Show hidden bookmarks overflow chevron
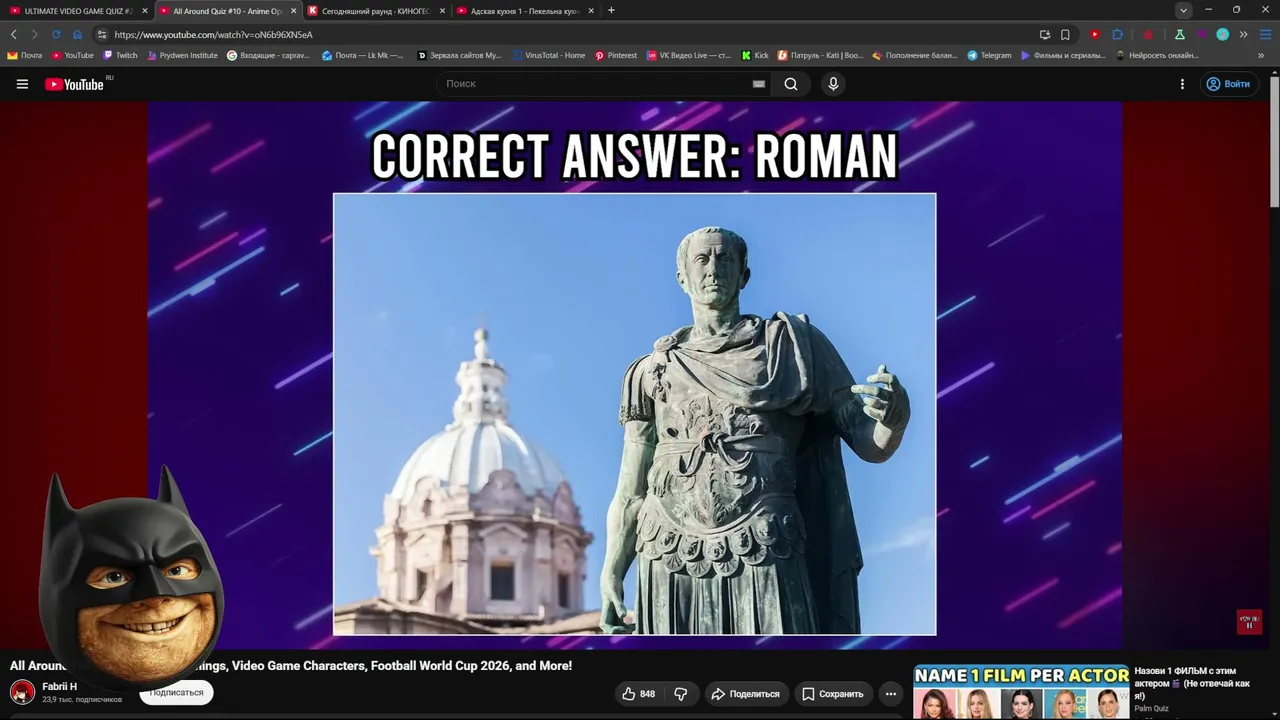This screenshot has height=720, width=1280. click(x=1261, y=55)
